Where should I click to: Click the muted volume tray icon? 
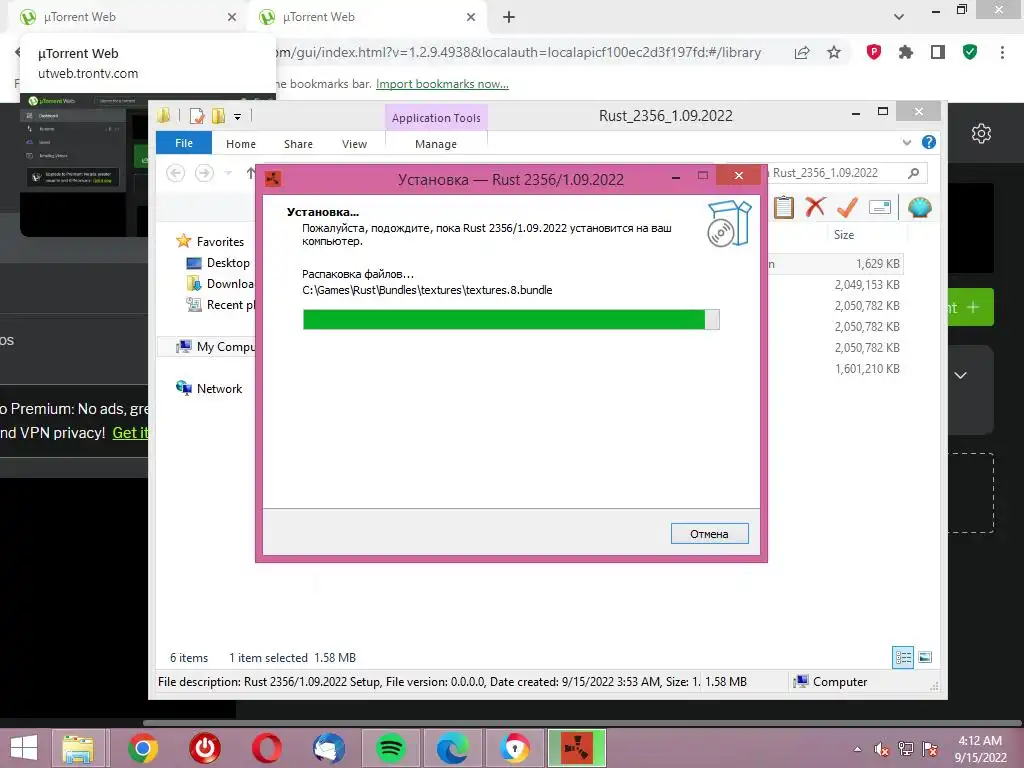tap(882, 749)
